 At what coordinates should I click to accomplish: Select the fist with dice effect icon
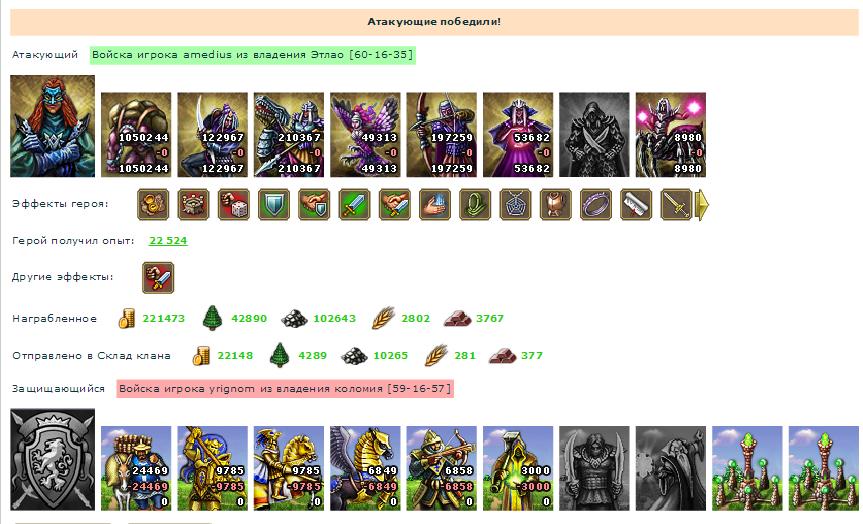(x=234, y=204)
